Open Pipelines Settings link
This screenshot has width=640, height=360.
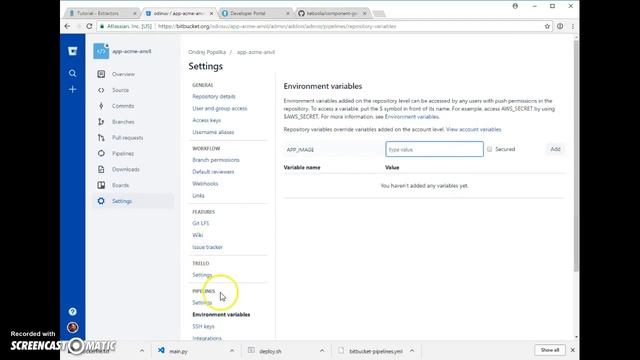pyautogui.click(x=202, y=302)
